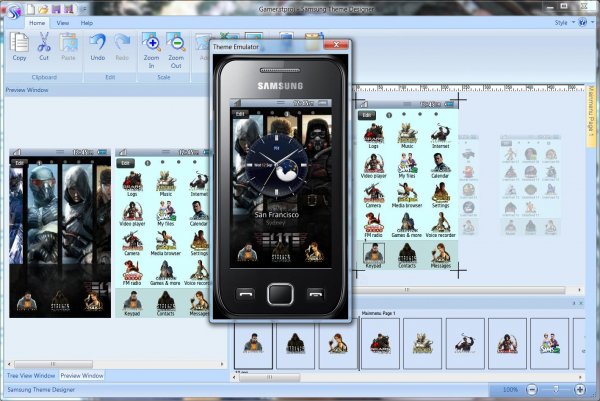Open the Help ribbon tab
Image resolution: width=600 pixels, height=401 pixels.
(x=87, y=23)
